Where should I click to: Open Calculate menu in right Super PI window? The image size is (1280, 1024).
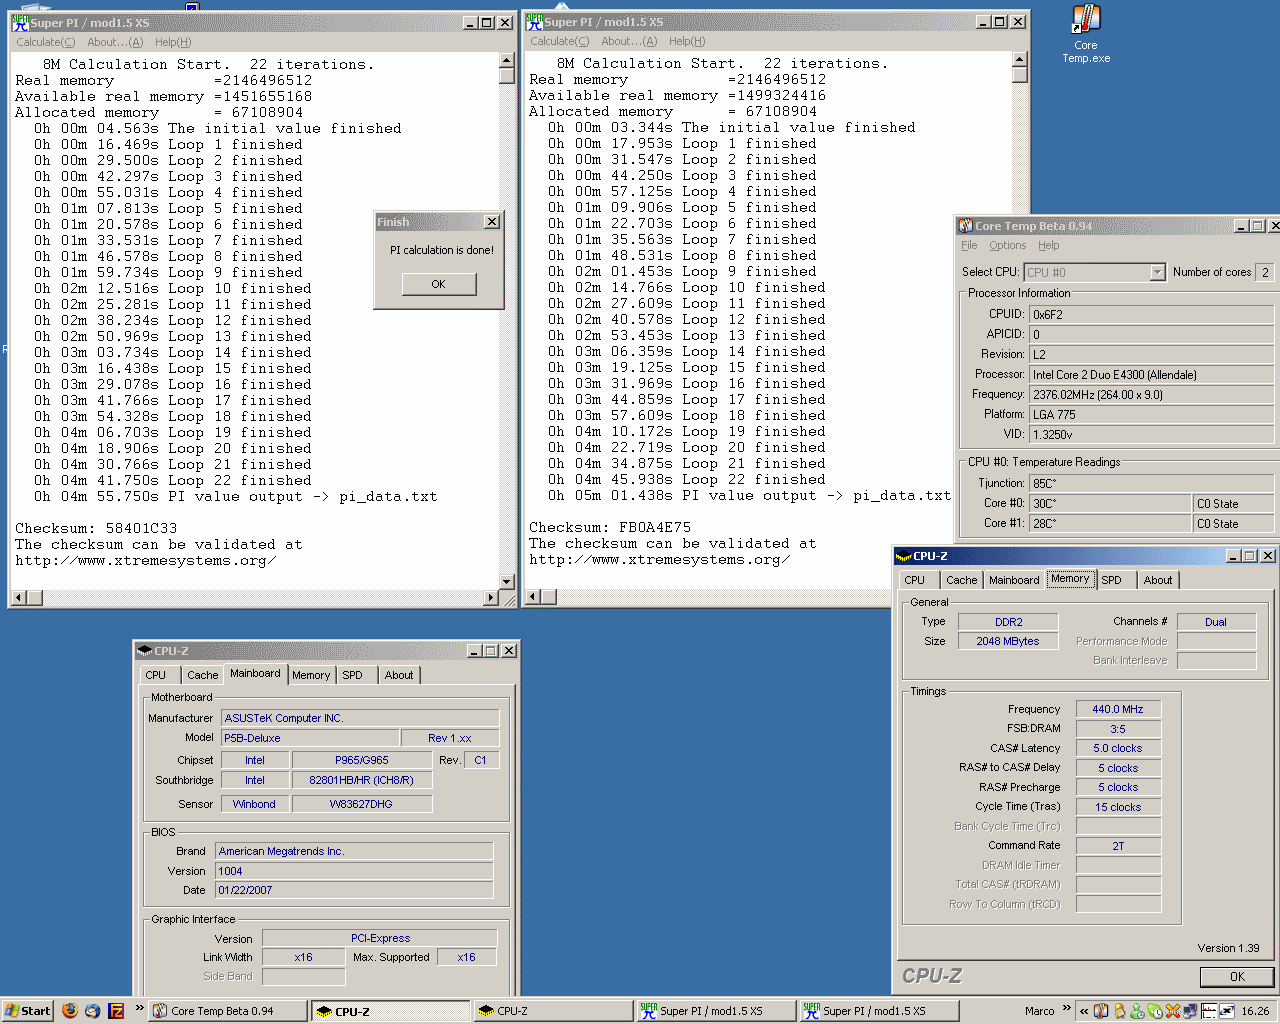(559, 41)
